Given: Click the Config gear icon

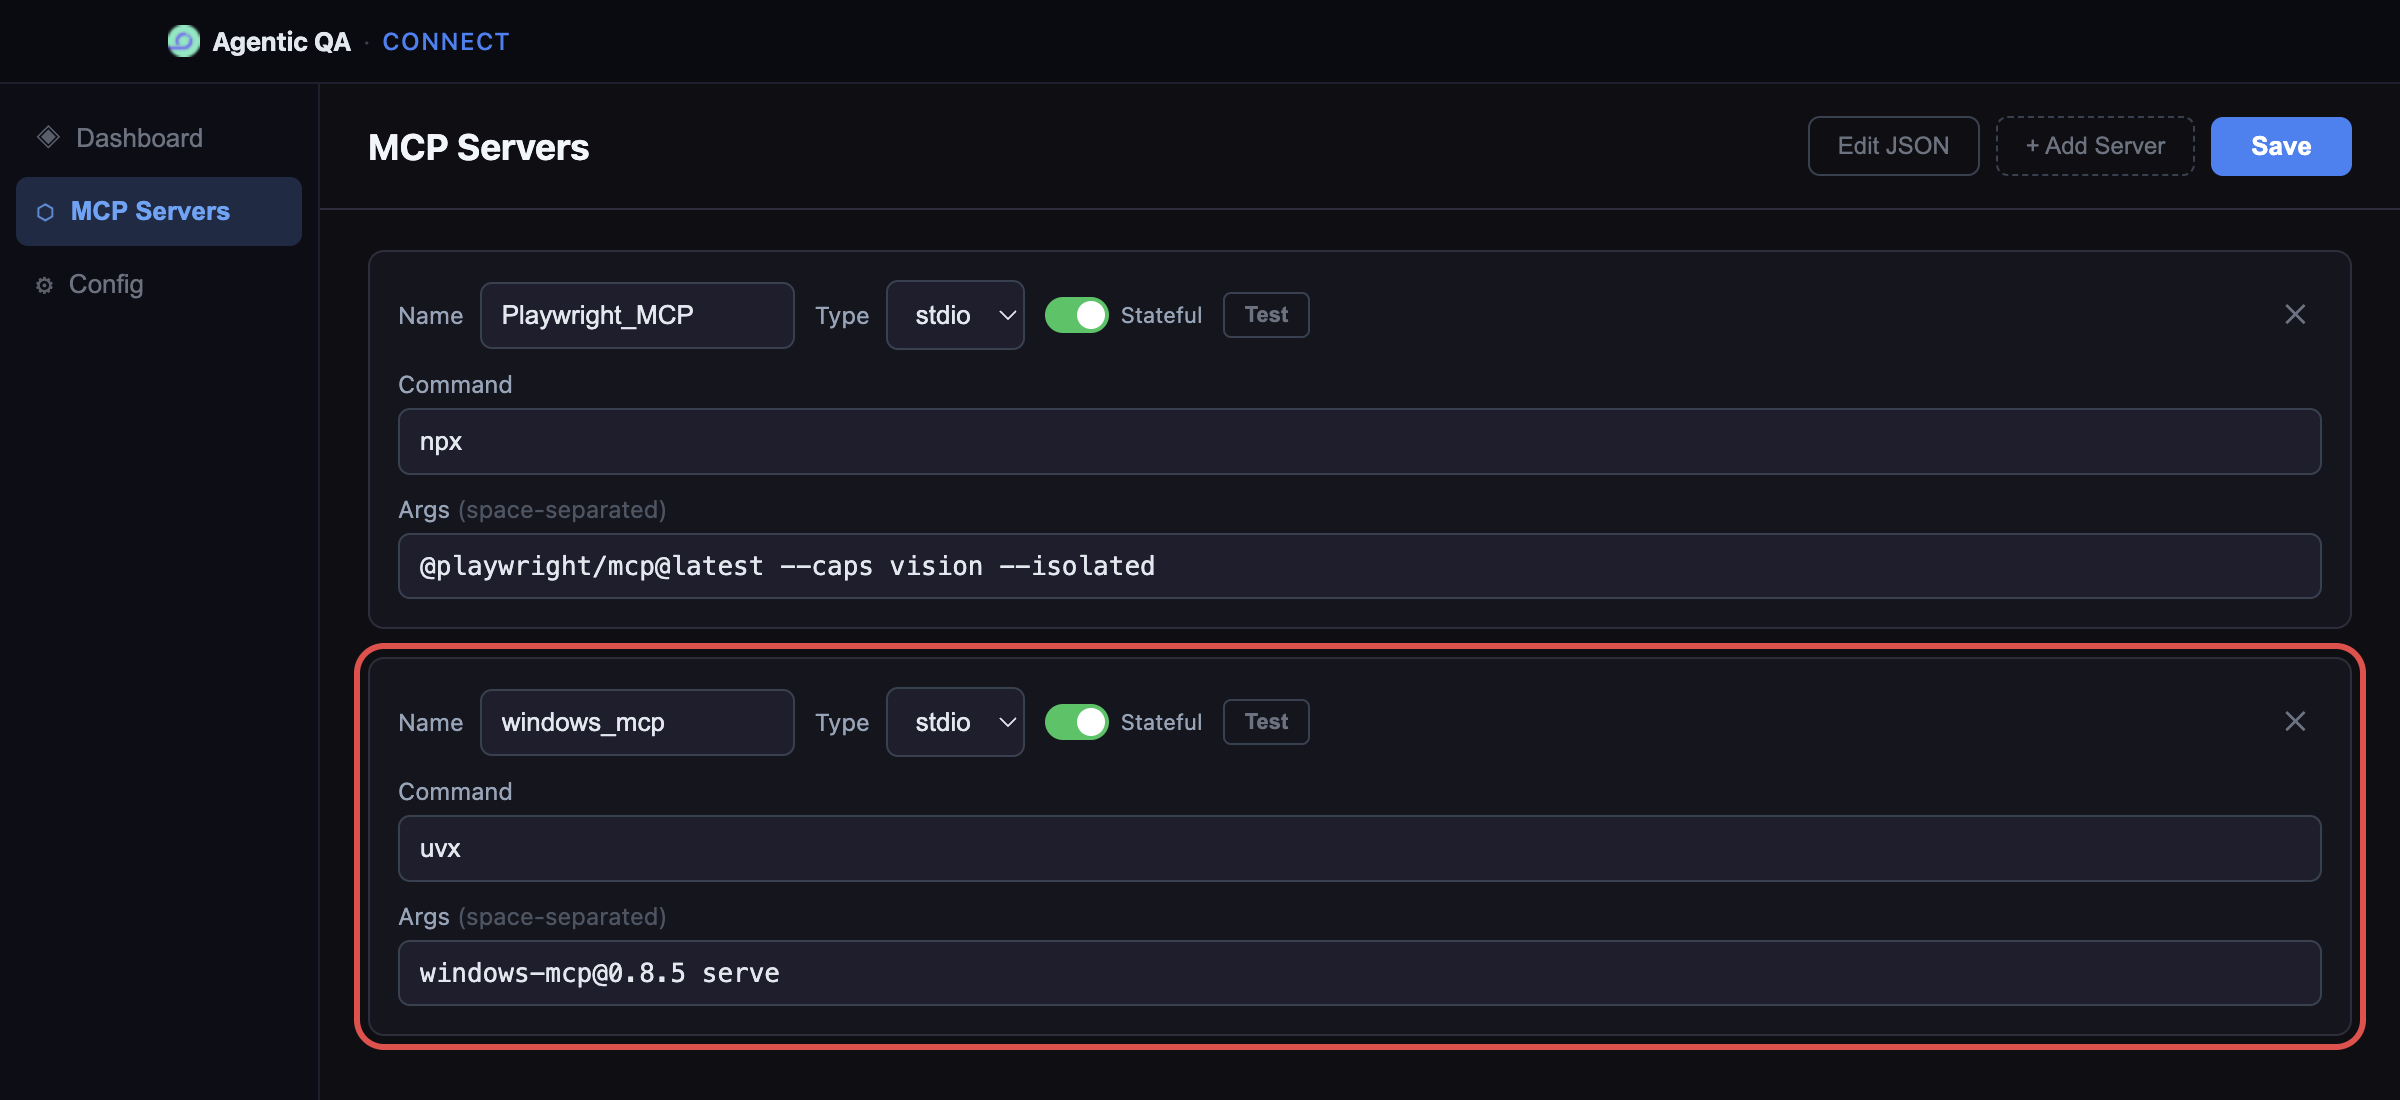Looking at the screenshot, I should click(x=44, y=285).
